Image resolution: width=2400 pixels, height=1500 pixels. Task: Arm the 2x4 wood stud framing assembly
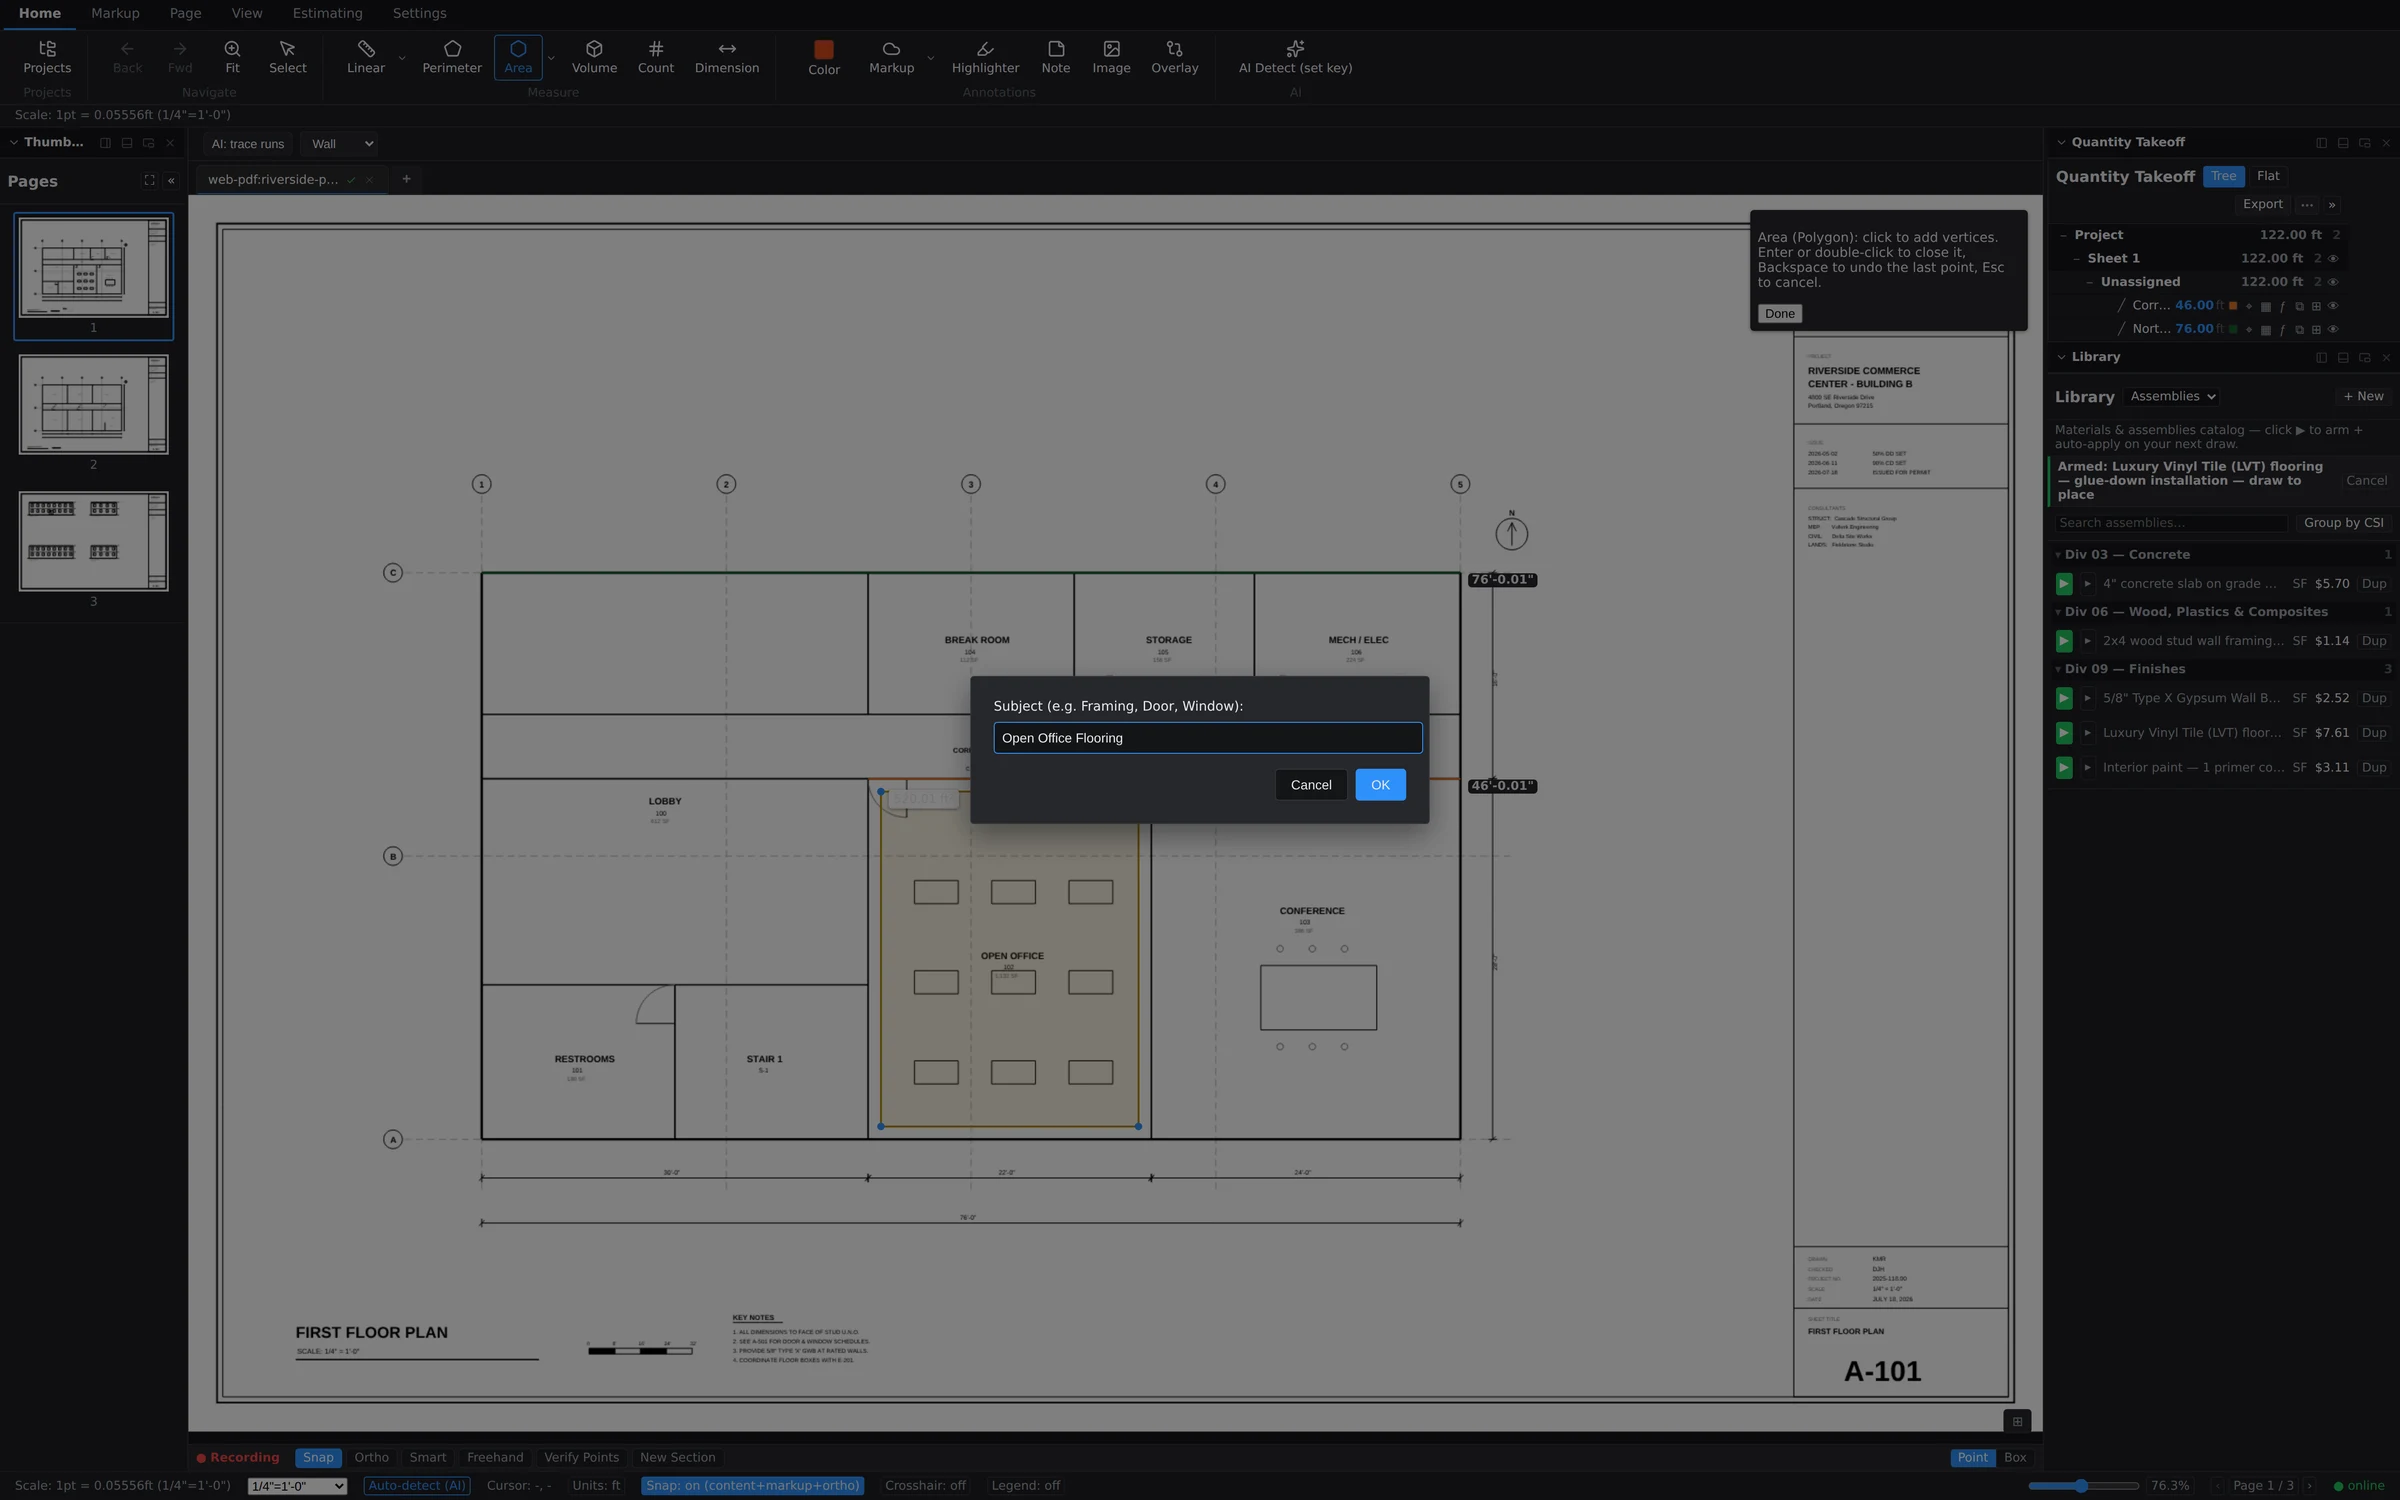click(x=2064, y=641)
